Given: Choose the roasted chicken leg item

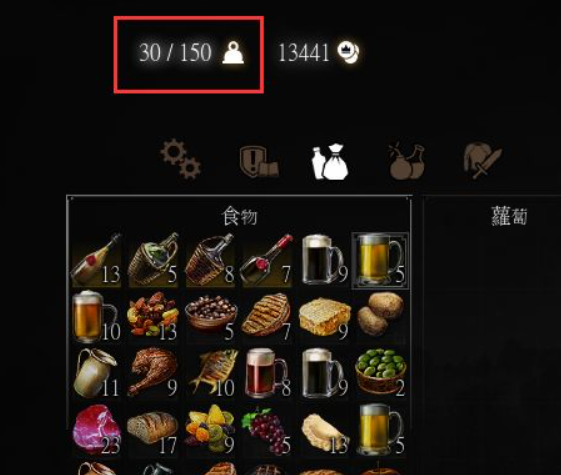Looking at the screenshot, I should (x=153, y=372).
